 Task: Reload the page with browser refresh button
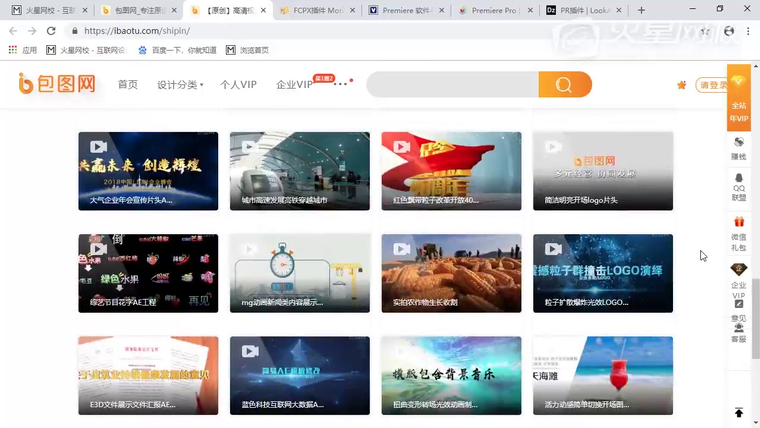[x=51, y=31]
